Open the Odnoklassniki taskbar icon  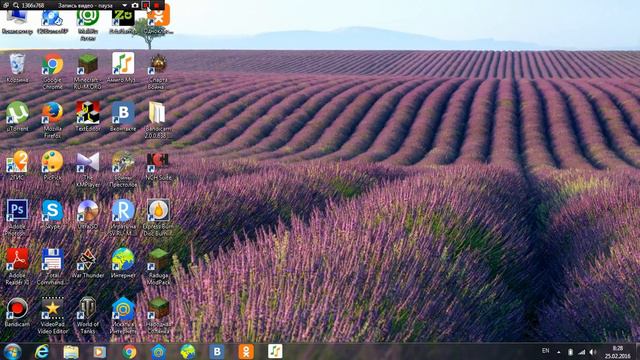[x=246, y=351]
